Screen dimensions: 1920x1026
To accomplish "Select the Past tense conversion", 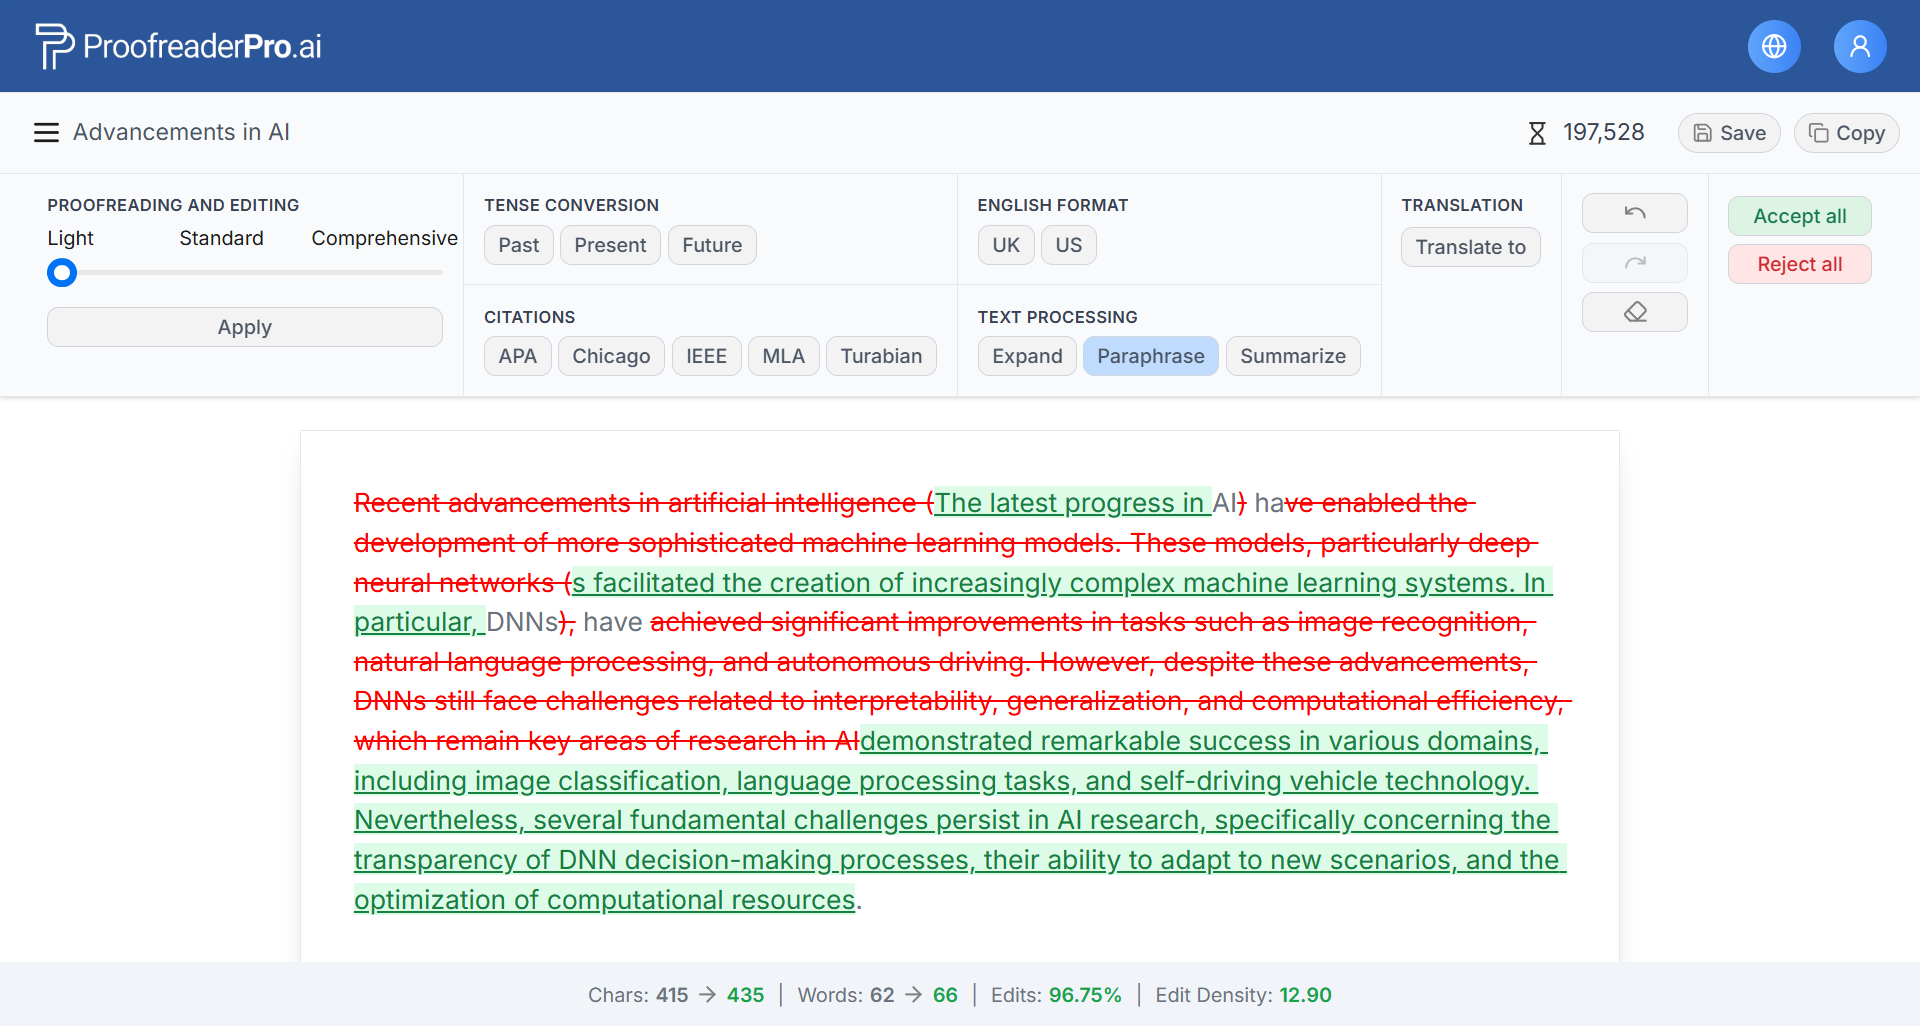I will pos(518,245).
